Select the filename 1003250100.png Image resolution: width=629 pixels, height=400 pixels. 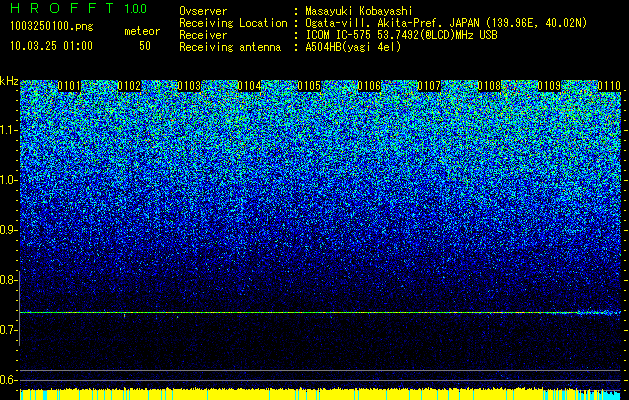pos(52,27)
